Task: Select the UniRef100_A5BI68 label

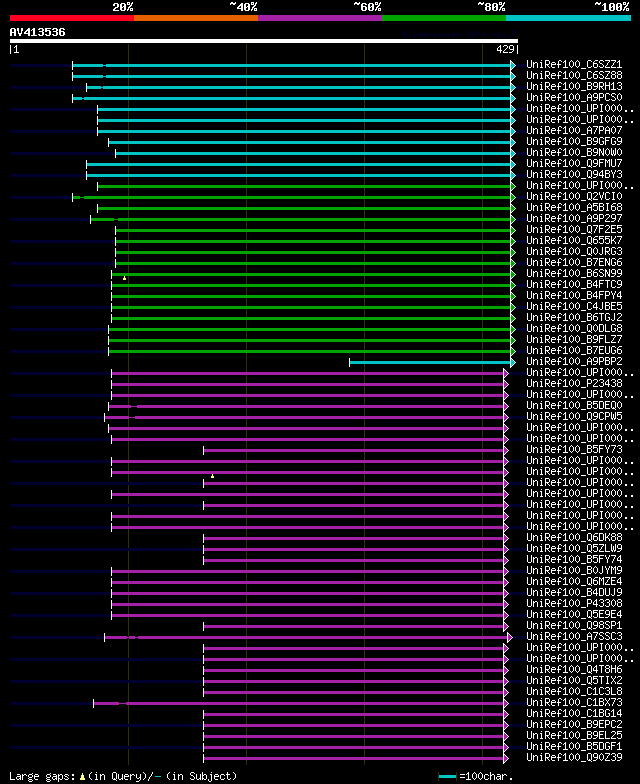Action: [x=574, y=208]
